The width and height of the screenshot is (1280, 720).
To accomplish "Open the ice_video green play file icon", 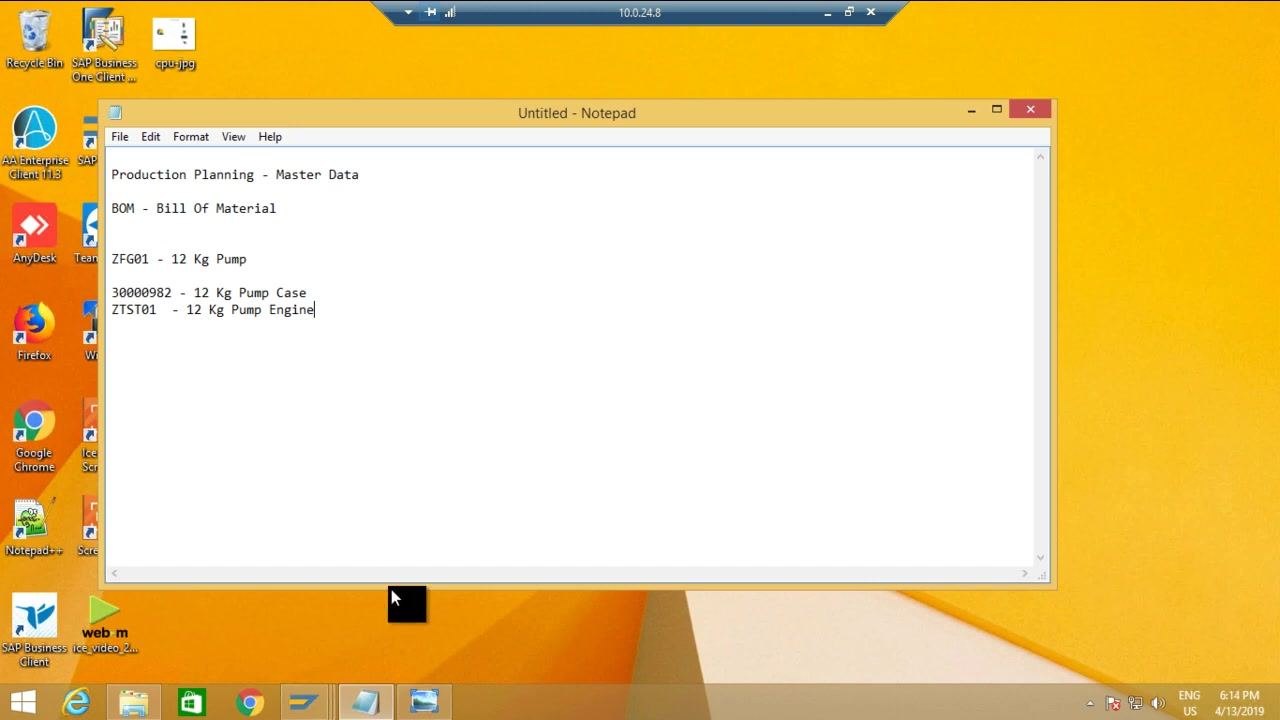I will click(x=104, y=625).
